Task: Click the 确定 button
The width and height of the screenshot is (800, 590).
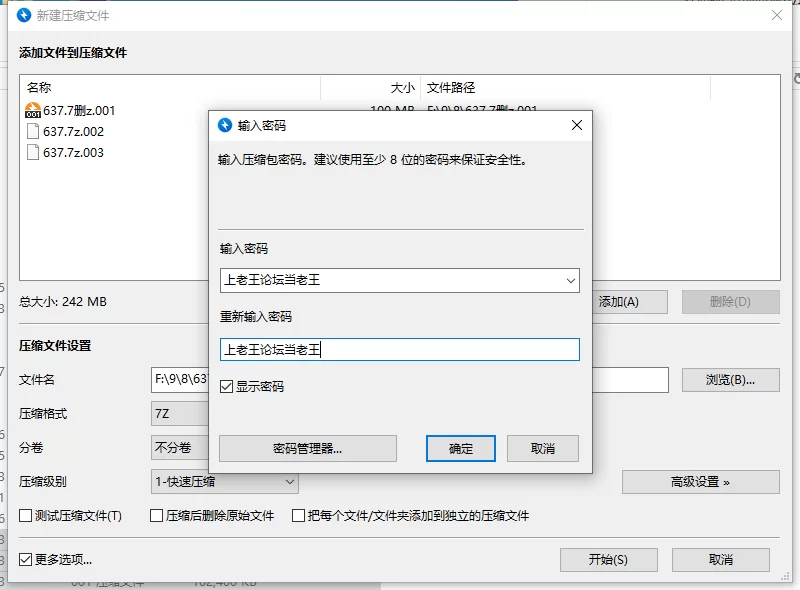Action: 461,448
